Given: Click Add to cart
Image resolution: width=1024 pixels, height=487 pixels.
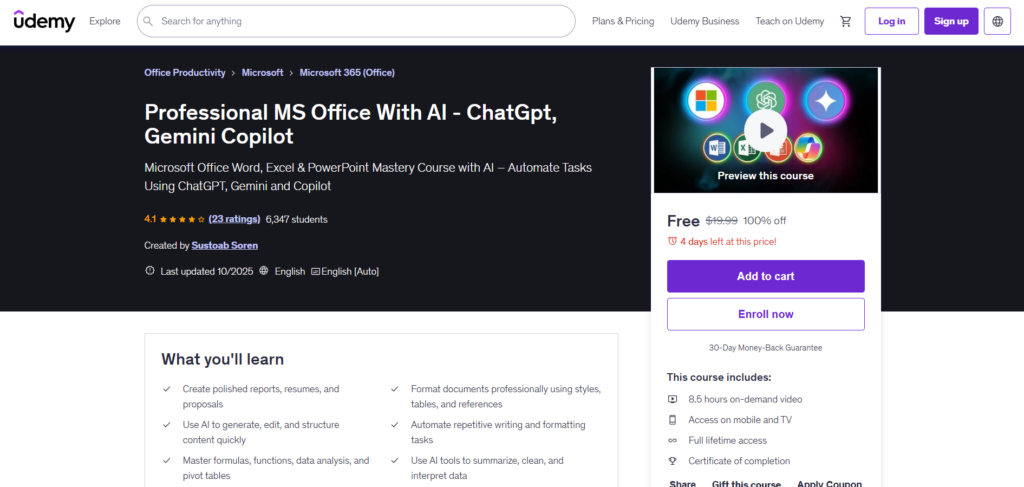Looking at the screenshot, I should tap(765, 276).
